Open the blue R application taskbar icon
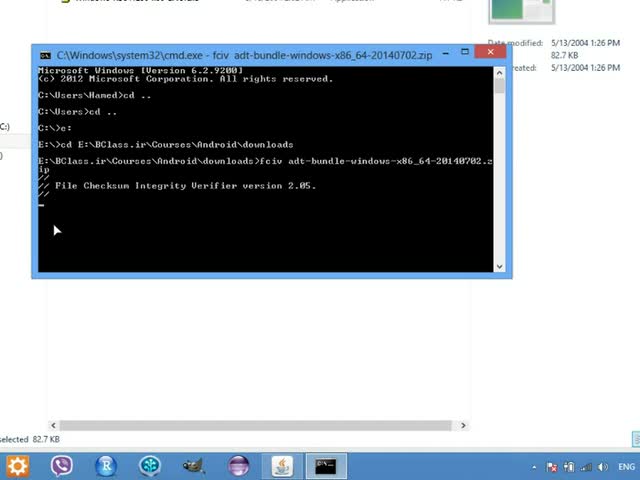Viewport: 640px width, 480px height. click(x=106, y=466)
